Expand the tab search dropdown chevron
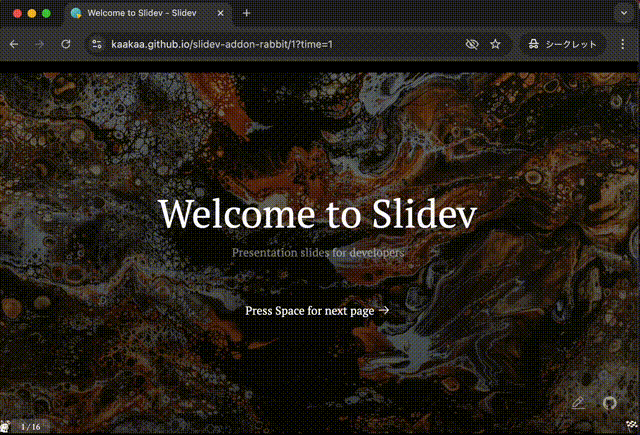The height and width of the screenshot is (435, 640). pos(624,13)
